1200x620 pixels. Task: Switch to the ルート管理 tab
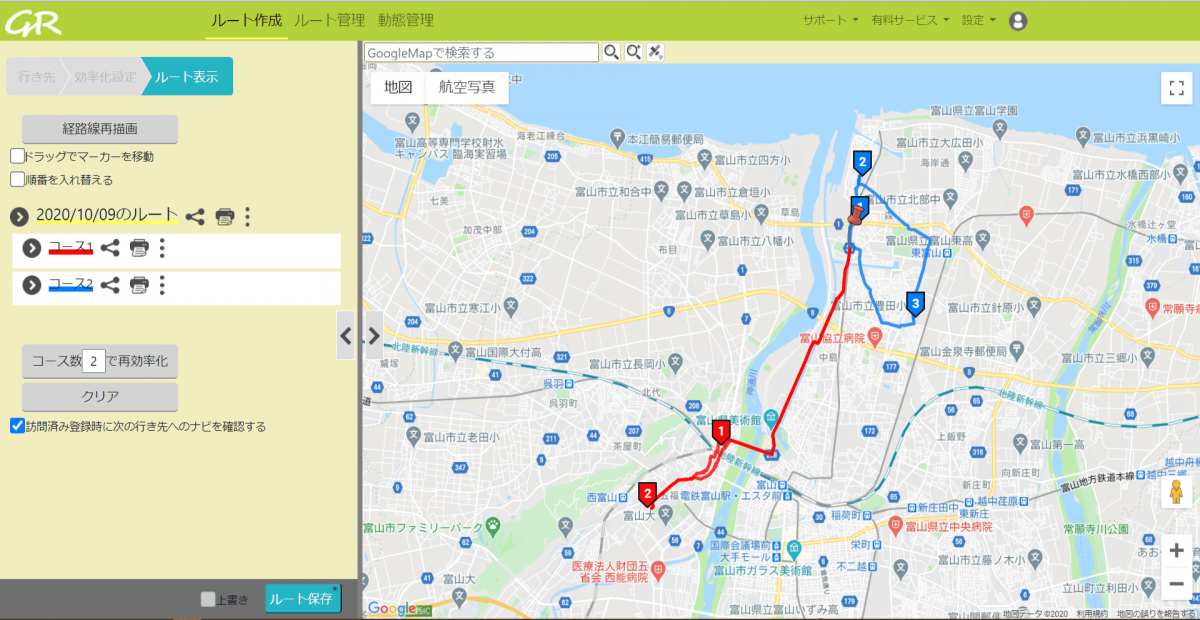coord(329,20)
